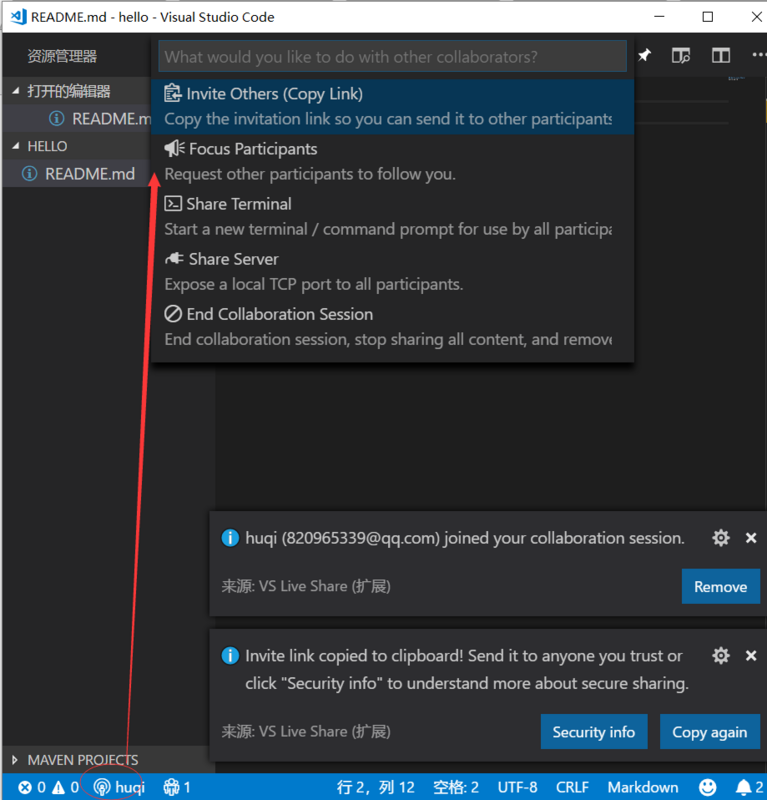Minimize the Visual Studio Code window
This screenshot has width=767, height=800.
659,17
